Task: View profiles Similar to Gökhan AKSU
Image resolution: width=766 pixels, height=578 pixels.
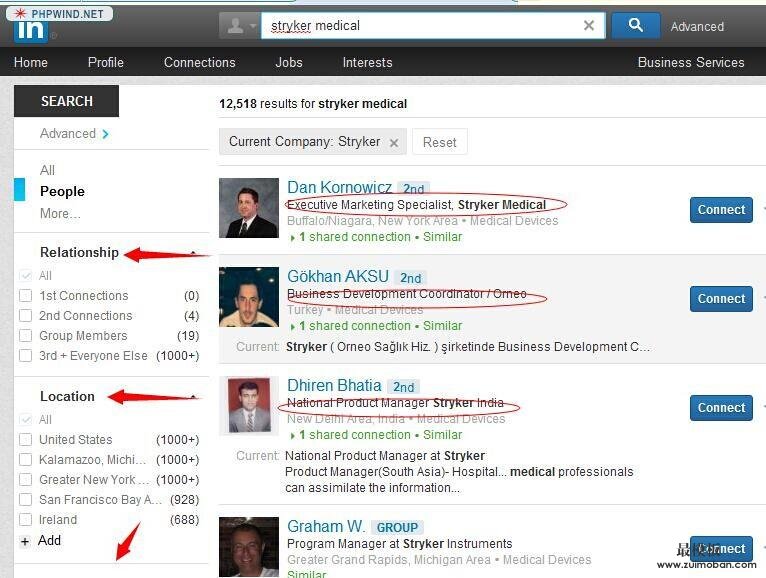Action: click(443, 326)
